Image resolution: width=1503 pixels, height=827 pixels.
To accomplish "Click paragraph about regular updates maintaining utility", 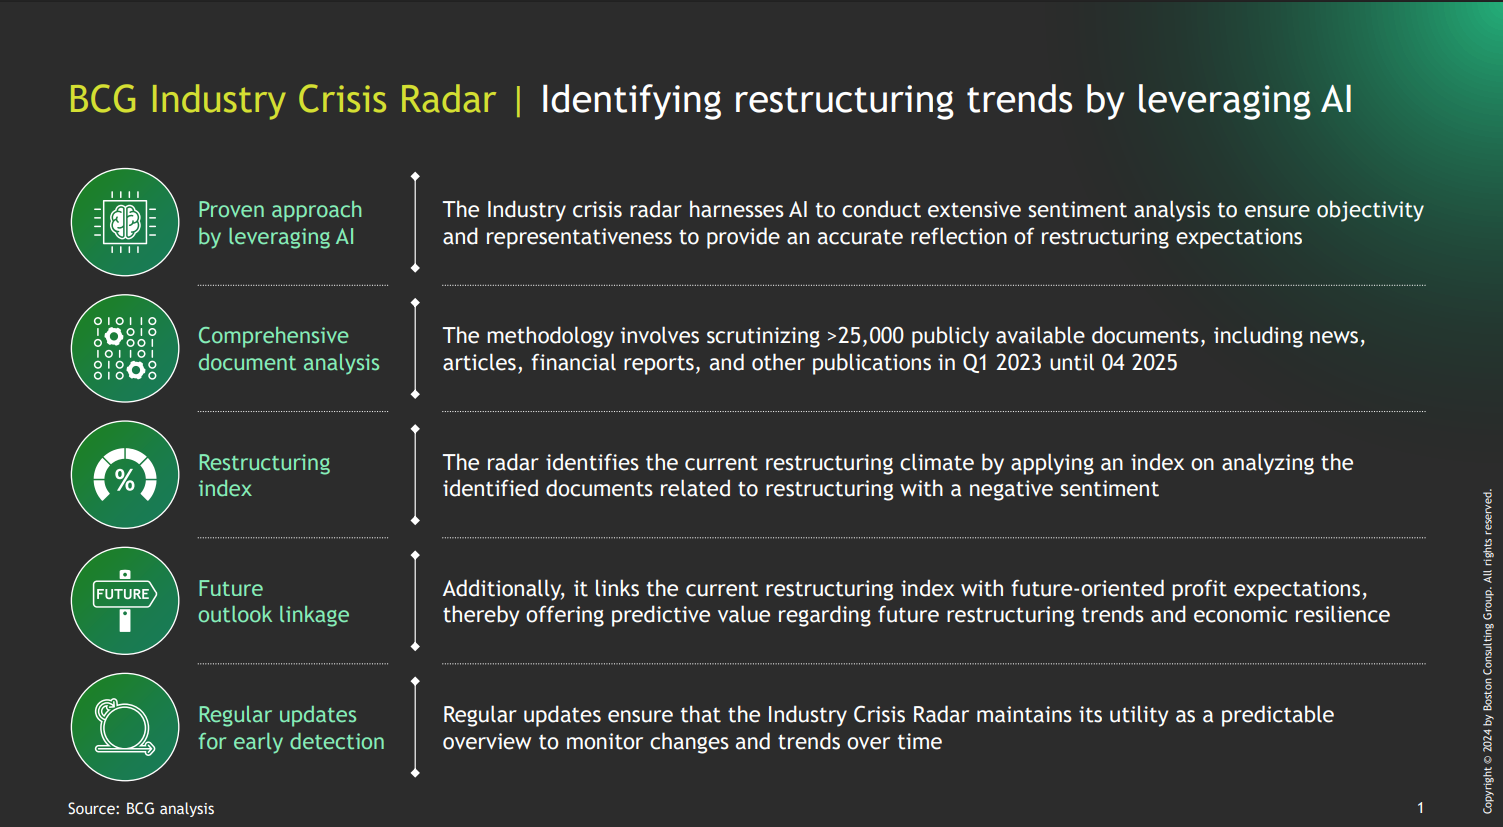I will coord(888,728).
